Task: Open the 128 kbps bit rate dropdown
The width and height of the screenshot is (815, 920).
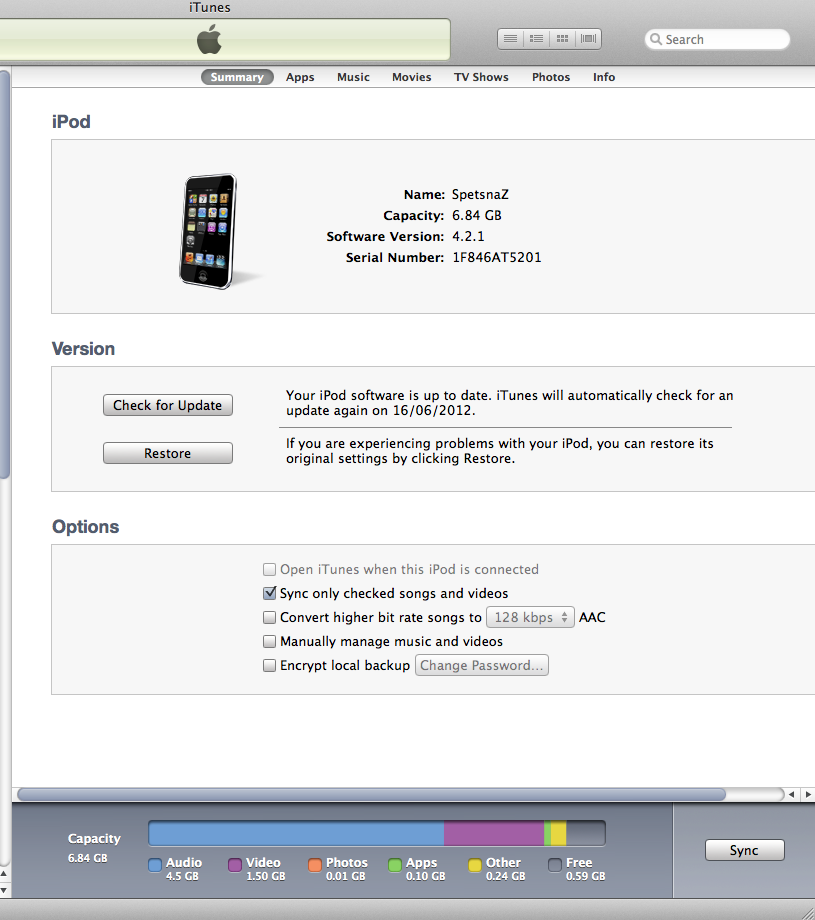Action: pos(530,617)
